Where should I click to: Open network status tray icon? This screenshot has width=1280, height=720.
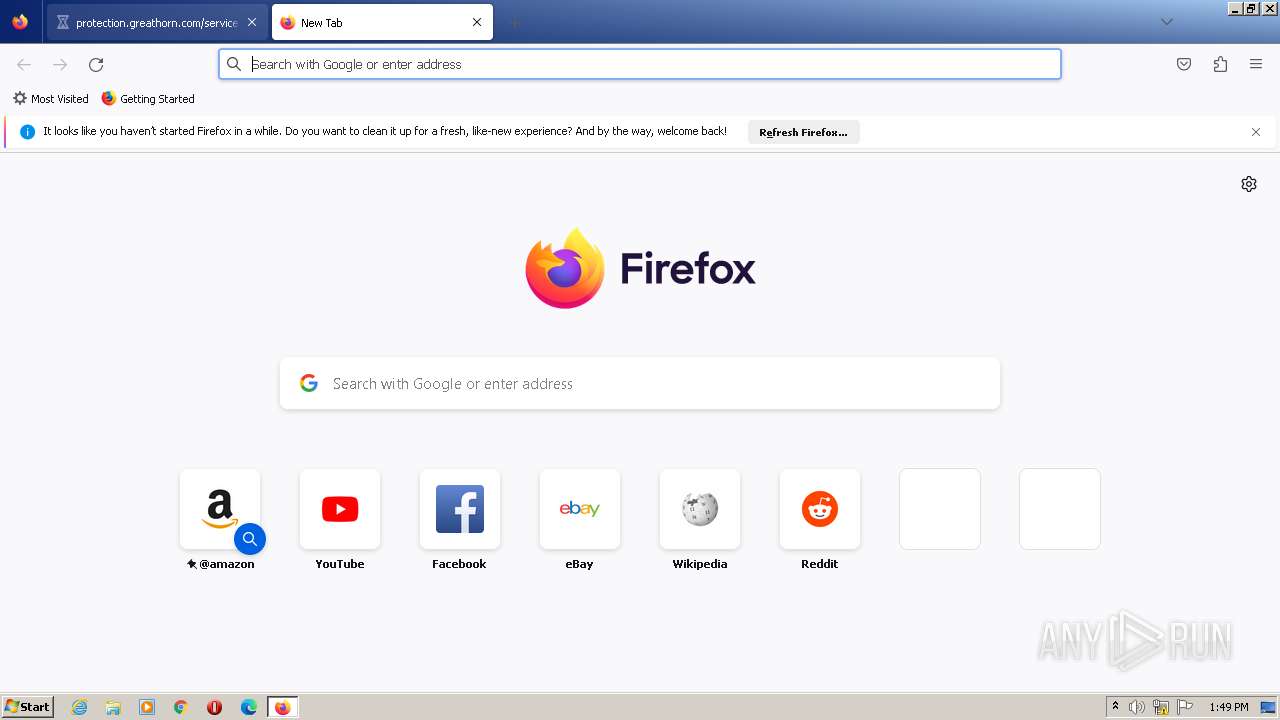coord(1161,707)
